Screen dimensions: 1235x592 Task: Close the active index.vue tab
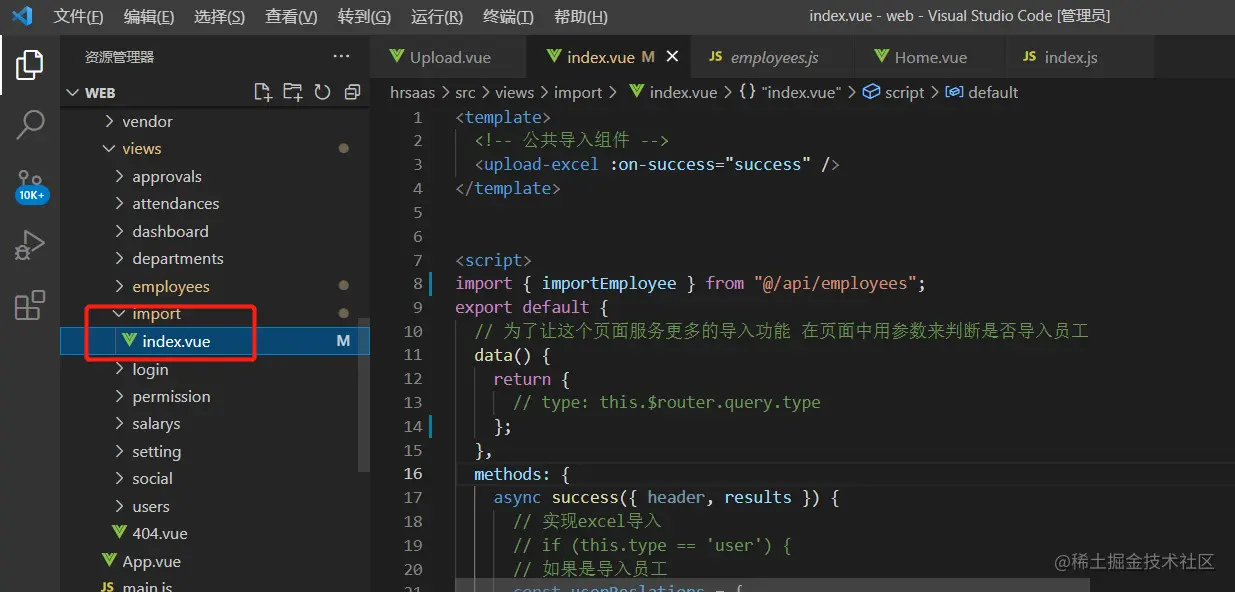tap(672, 57)
